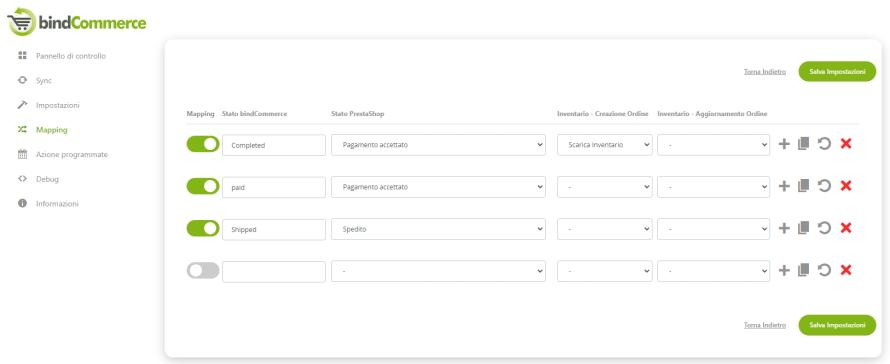
Task: Disable the Shipped mapping toggle
Action: [203, 228]
